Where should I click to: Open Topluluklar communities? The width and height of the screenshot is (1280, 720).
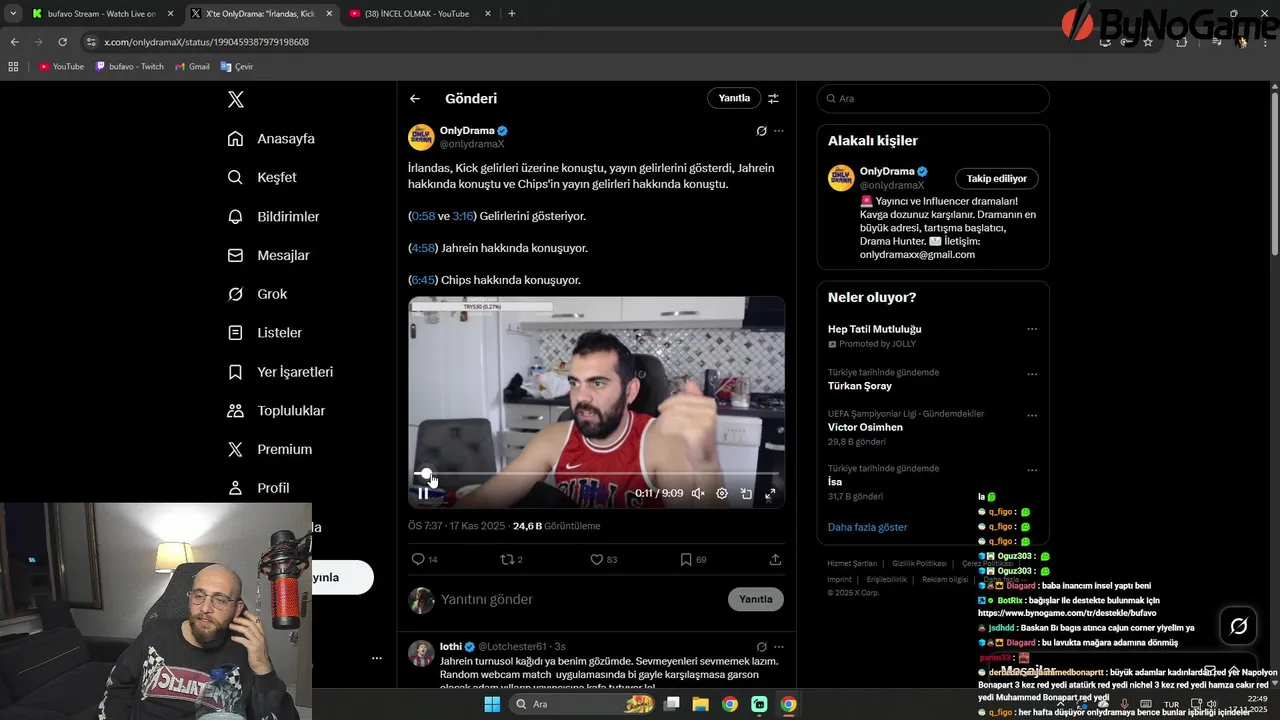[276, 410]
